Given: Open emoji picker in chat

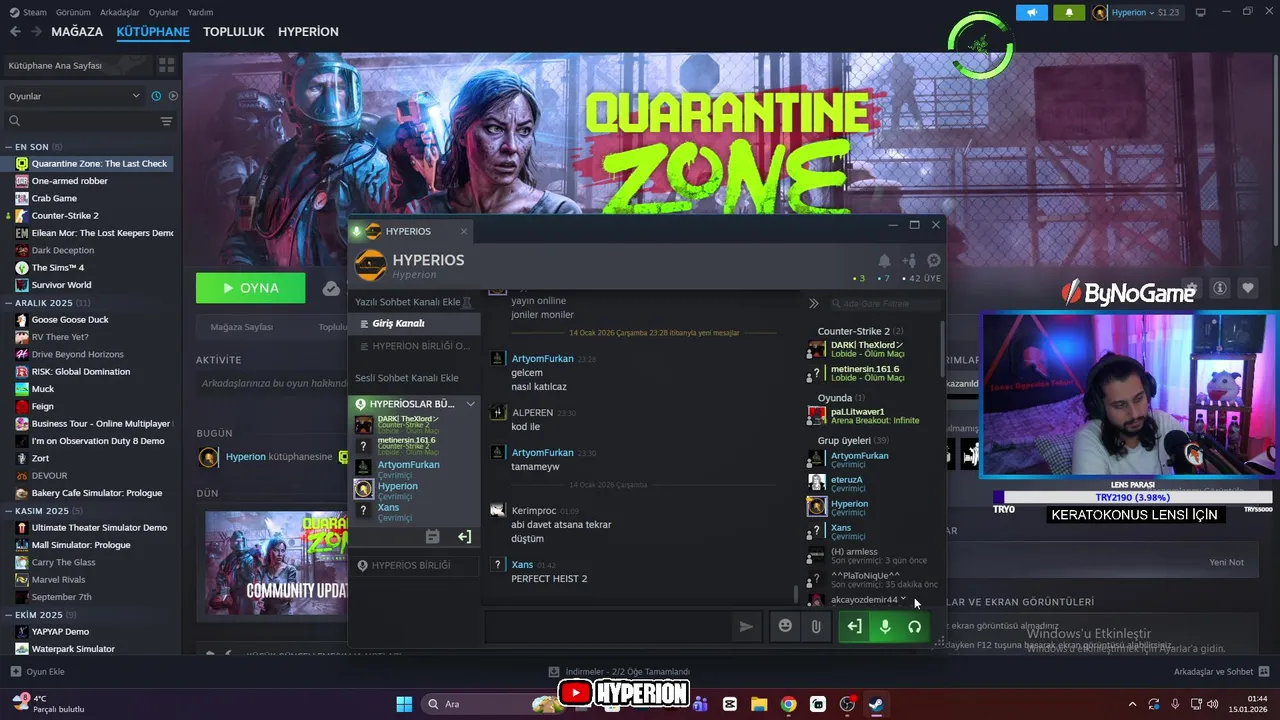Looking at the screenshot, I should click(785, 626).
